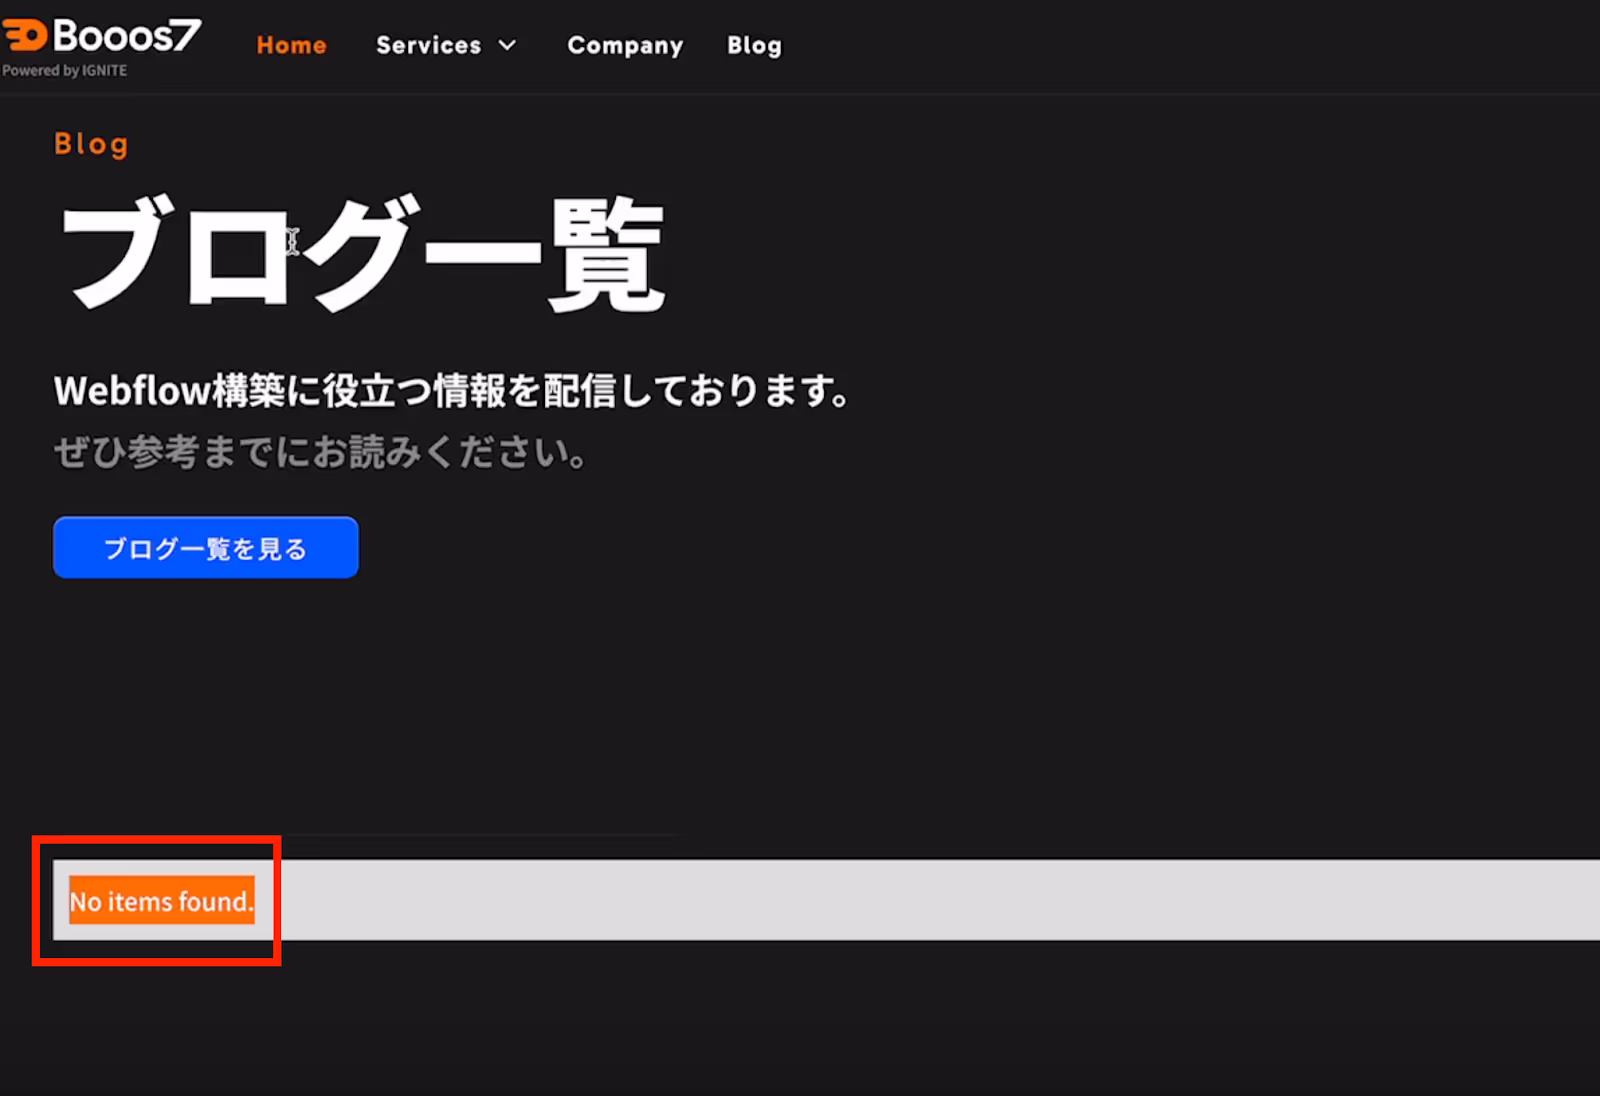This screenshot has height=1096, width=1600.
Task: Go to the Company page
Action: pyautogui.click(x=625, y=46)
